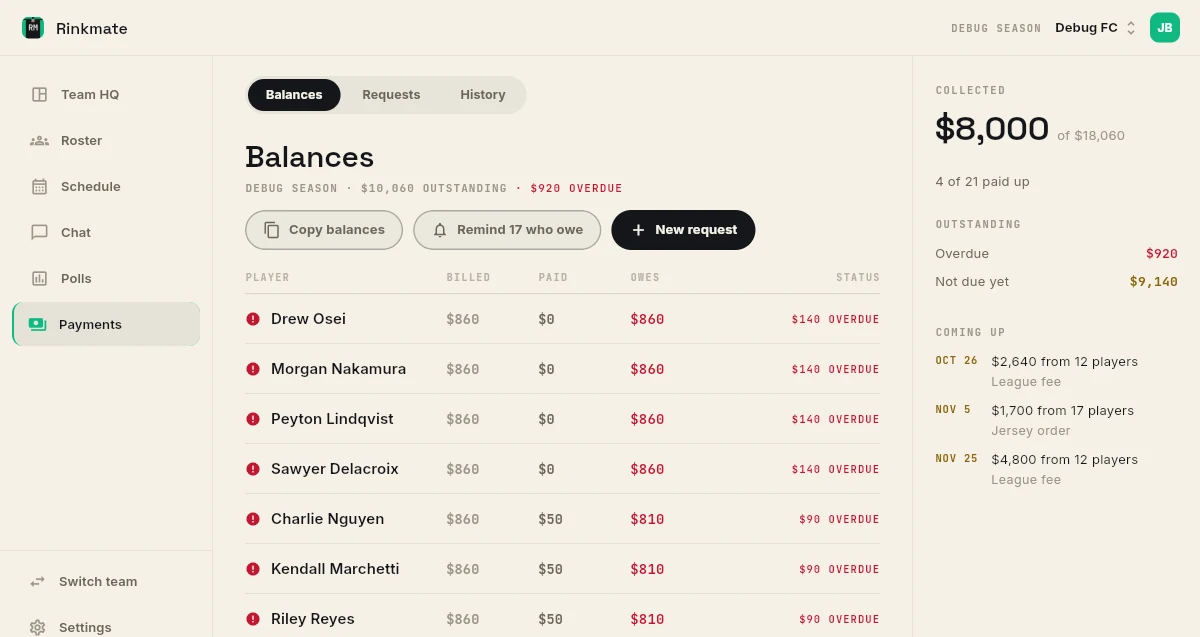This screenshot has width=1200, height=637.
Task: Go to Roster page
Action: point(106,140)
